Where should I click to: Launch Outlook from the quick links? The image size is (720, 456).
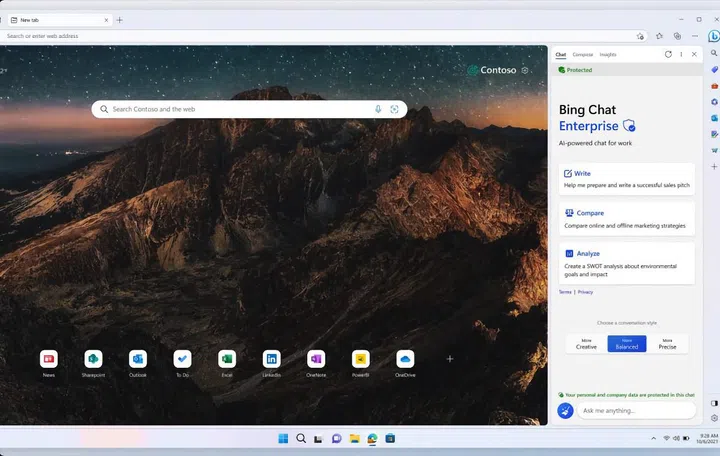(138, 358)
